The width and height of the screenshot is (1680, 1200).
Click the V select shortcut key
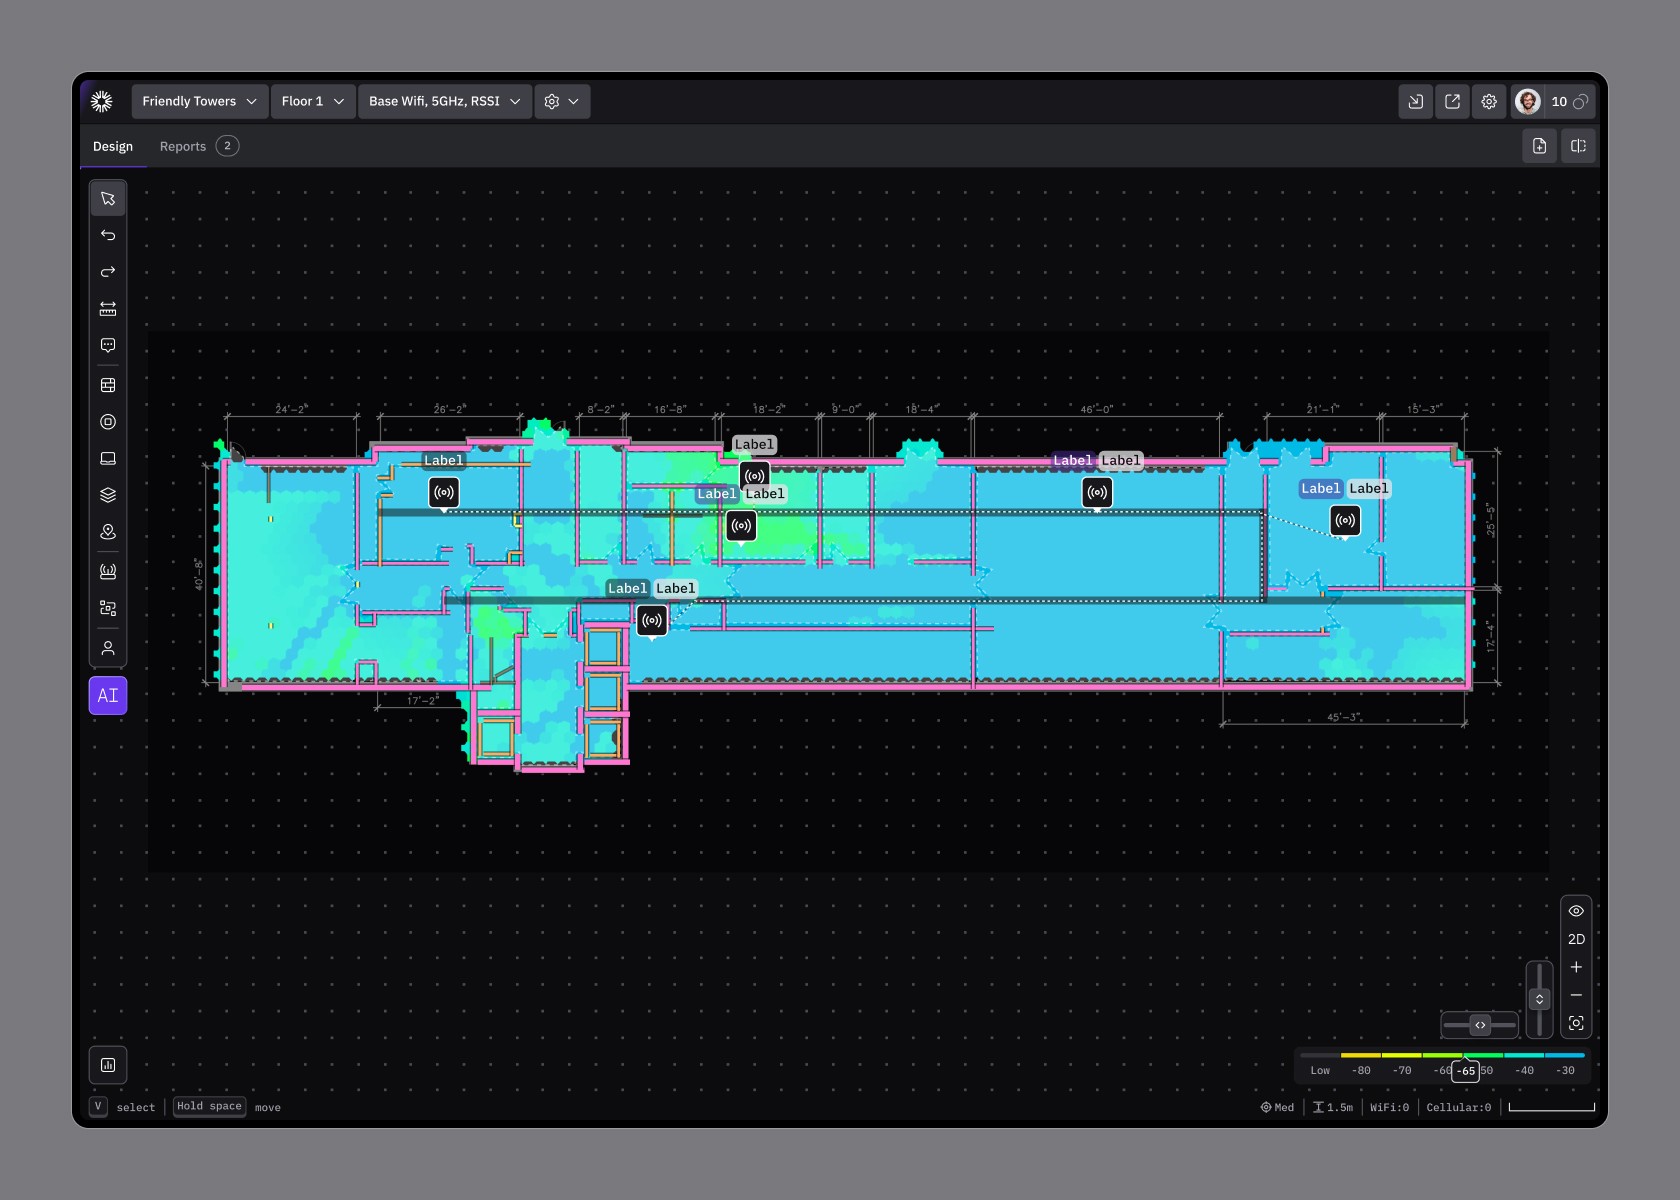(x=98, y=1106)
